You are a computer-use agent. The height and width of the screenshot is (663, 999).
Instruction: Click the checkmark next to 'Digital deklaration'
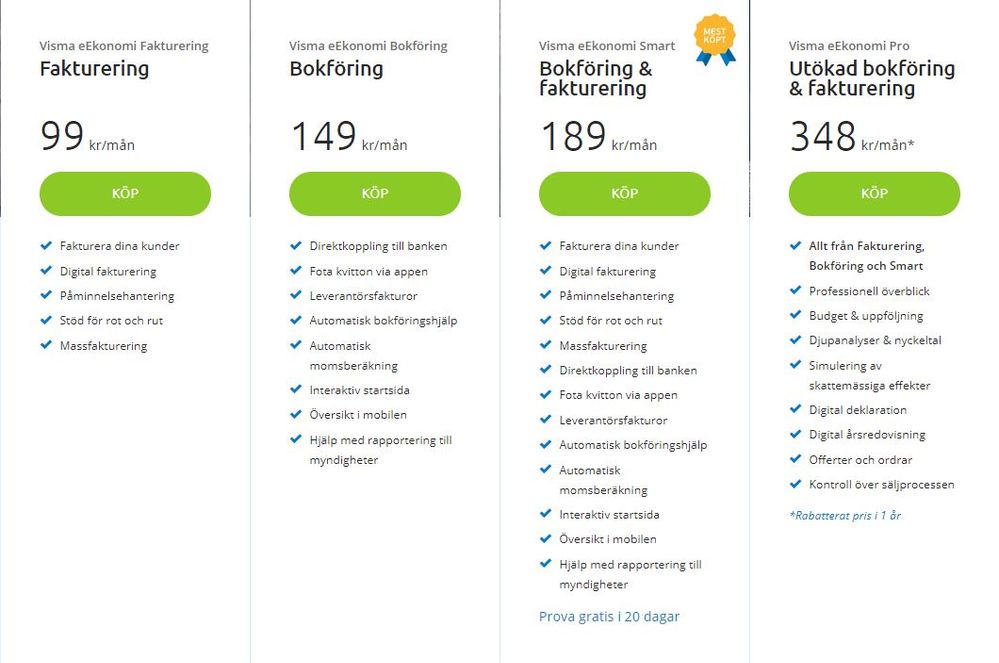coord(795,409)
